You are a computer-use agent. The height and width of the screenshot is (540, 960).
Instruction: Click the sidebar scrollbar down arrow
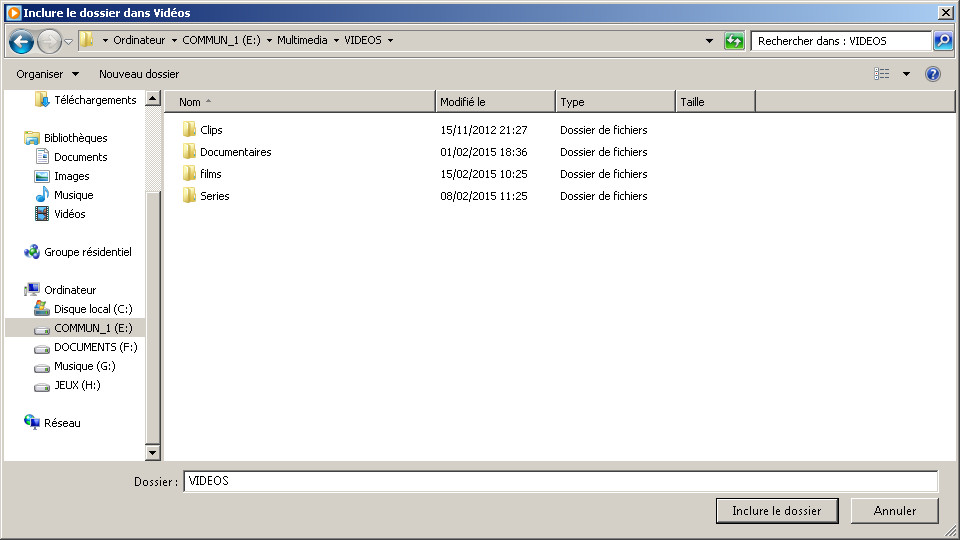coord(153,453)
